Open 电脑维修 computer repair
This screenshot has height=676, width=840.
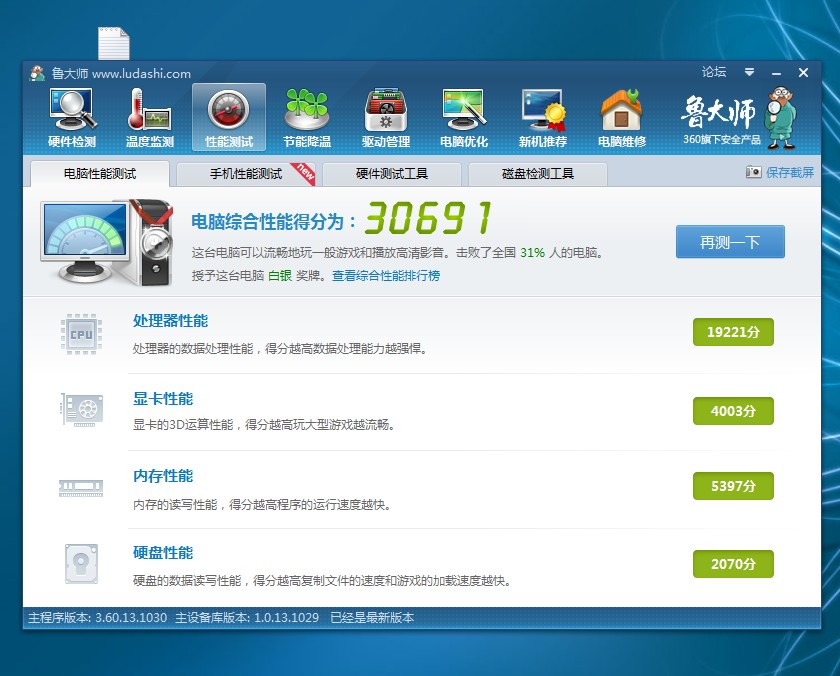click(621, 118)
